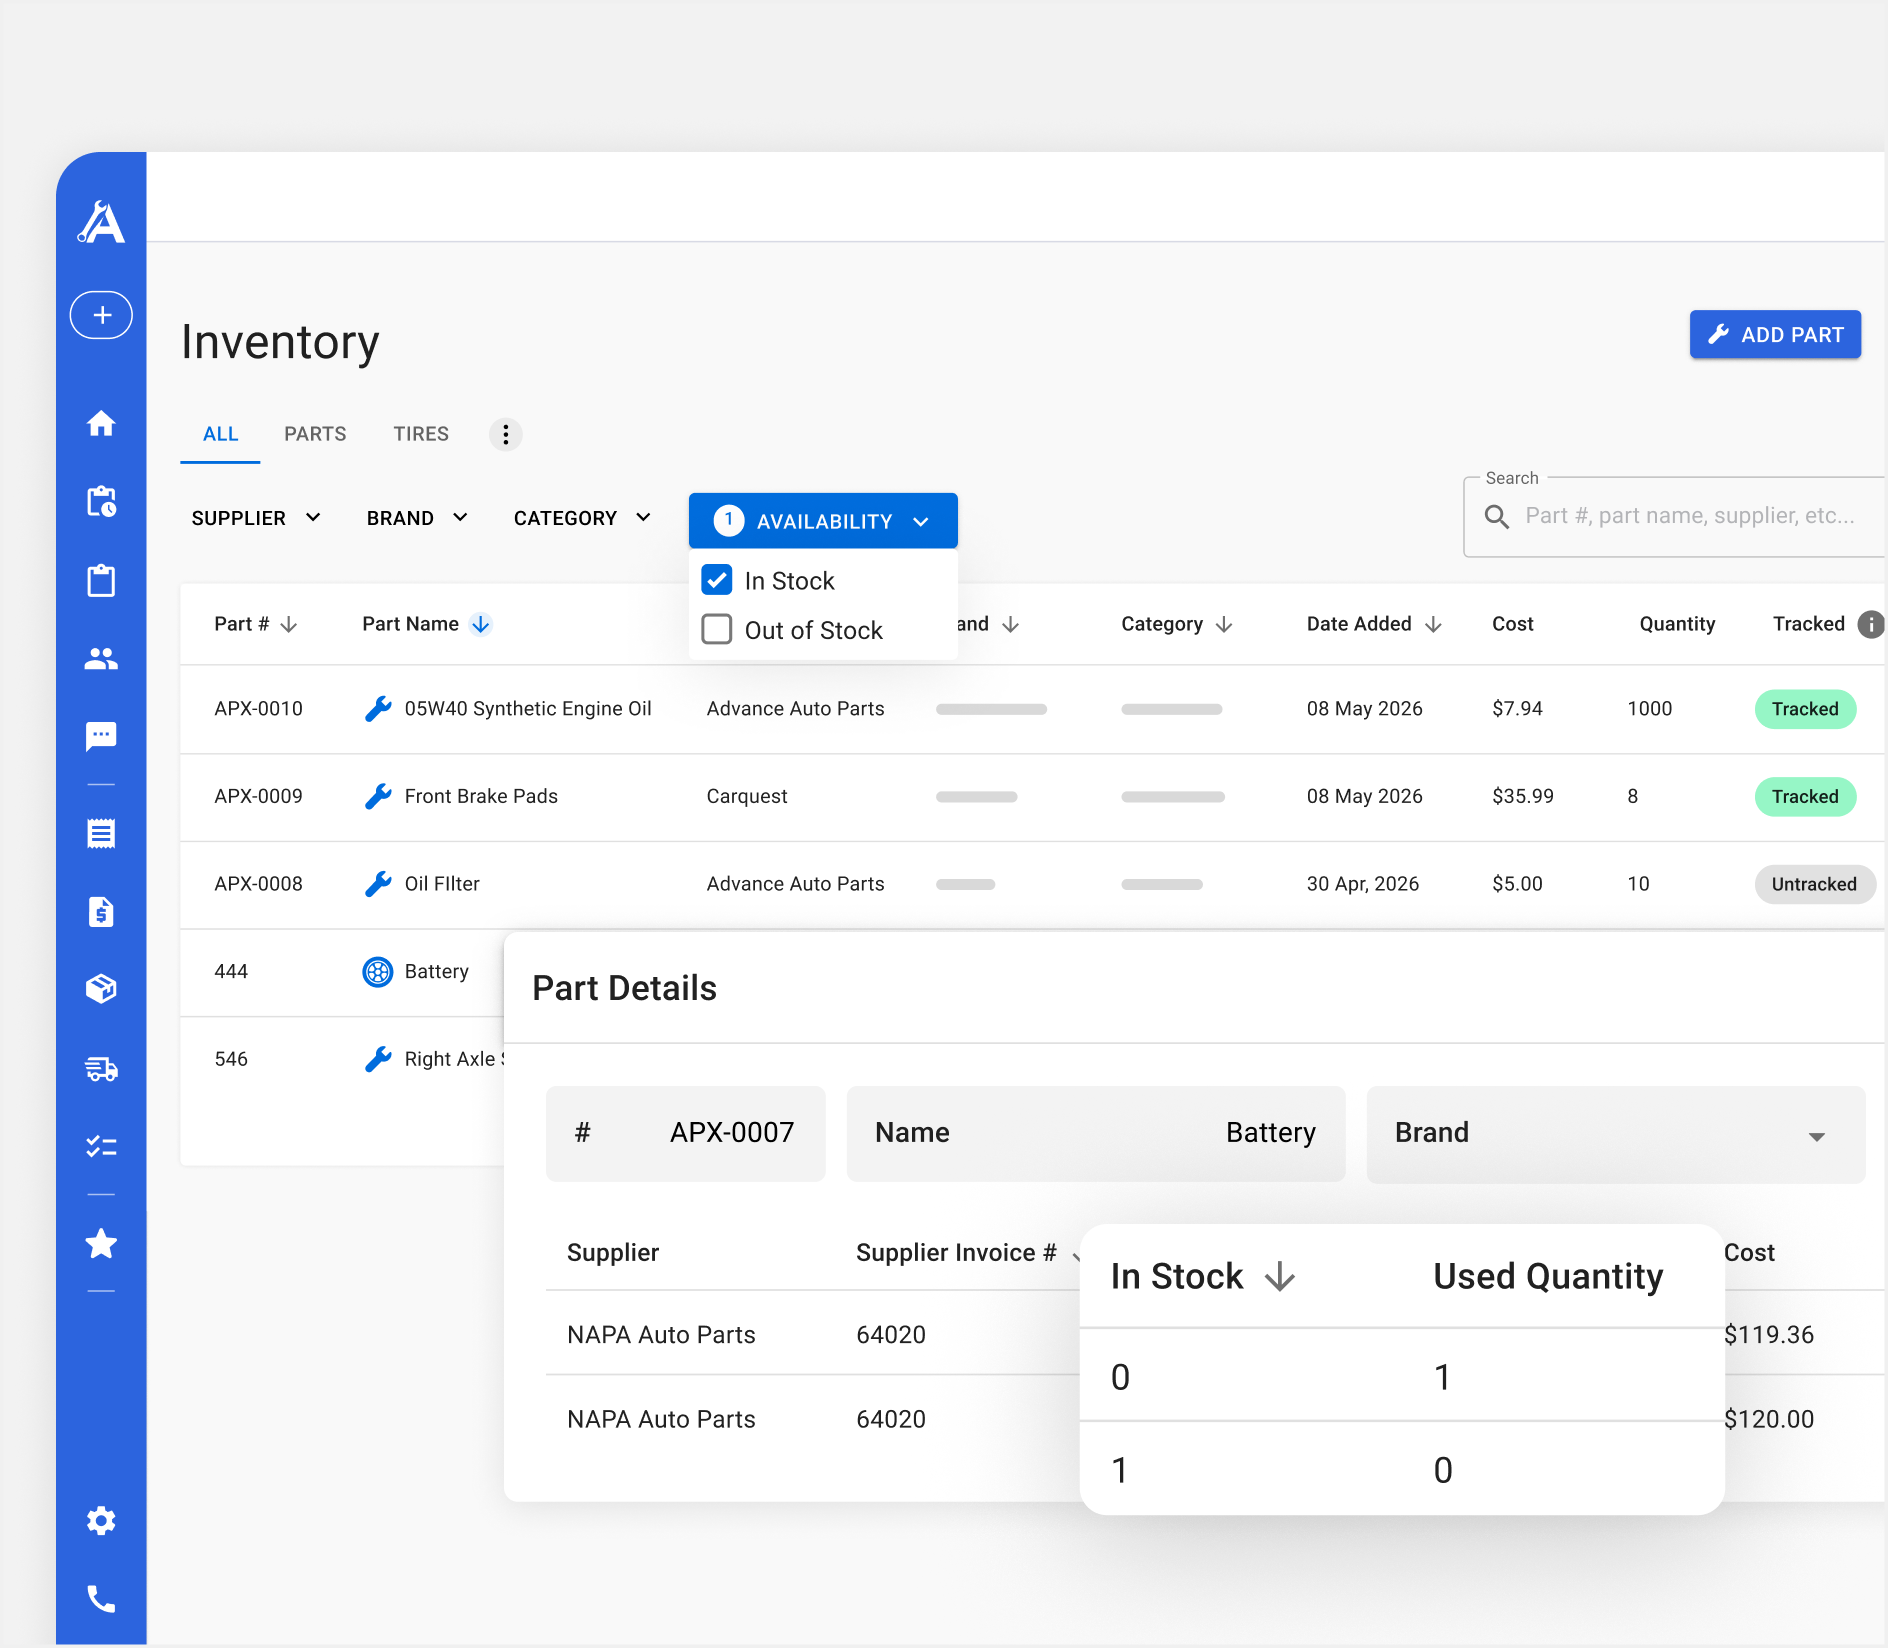Expand the Supplier filter dropdown
This screenshot has width=1888, height=1648.
pos(256,518)
